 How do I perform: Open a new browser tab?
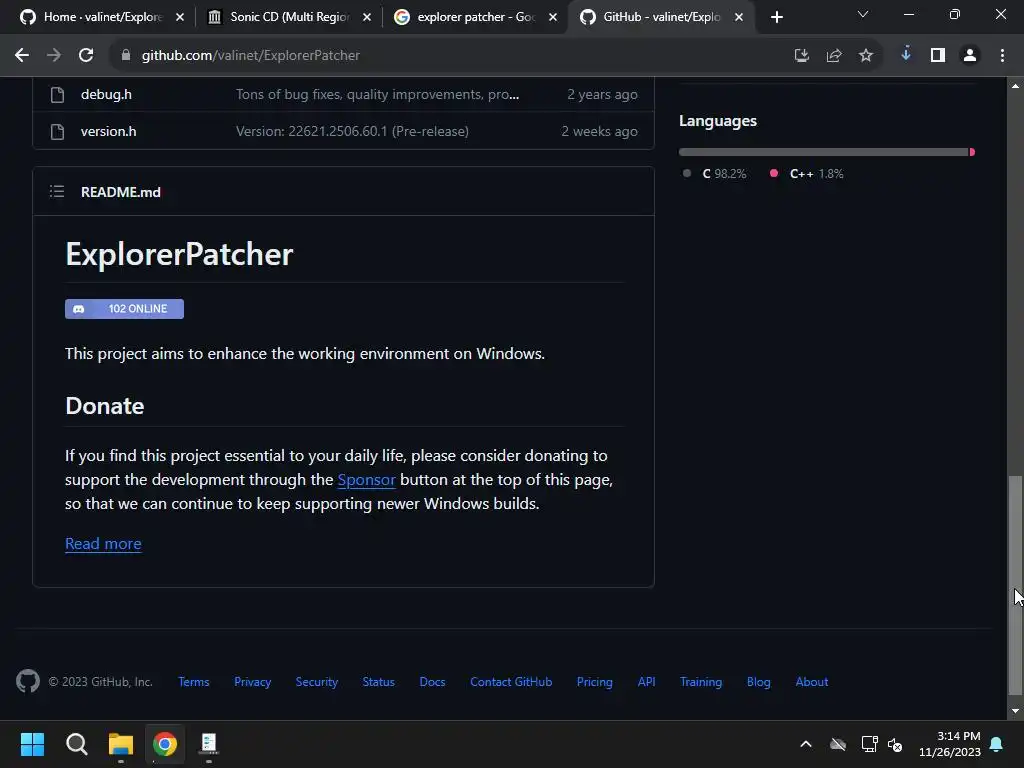click(x=776, y=17)
